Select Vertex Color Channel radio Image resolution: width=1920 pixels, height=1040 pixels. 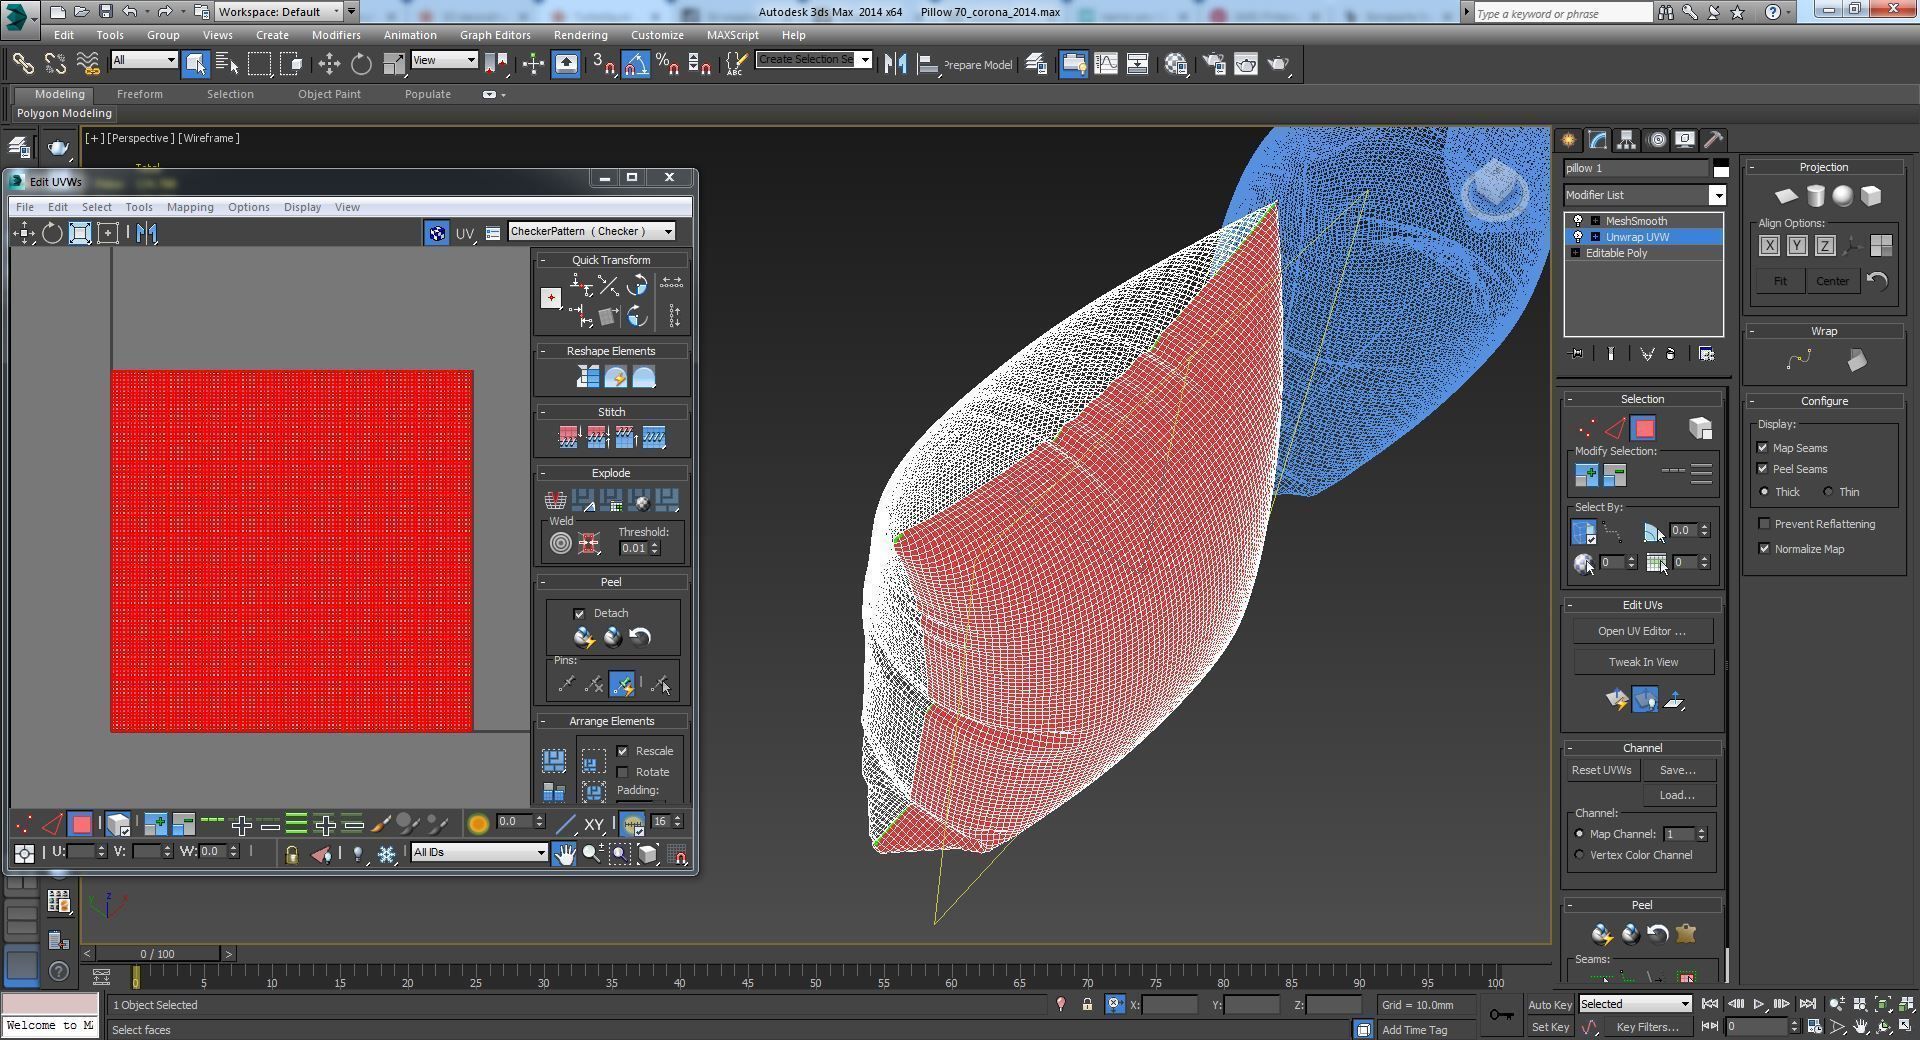click(1580, 855)
